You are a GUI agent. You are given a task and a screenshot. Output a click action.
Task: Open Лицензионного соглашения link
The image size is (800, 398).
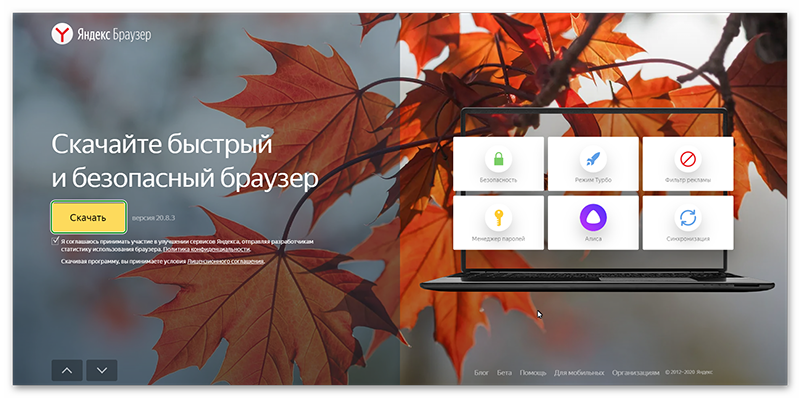tap(226, 261)
